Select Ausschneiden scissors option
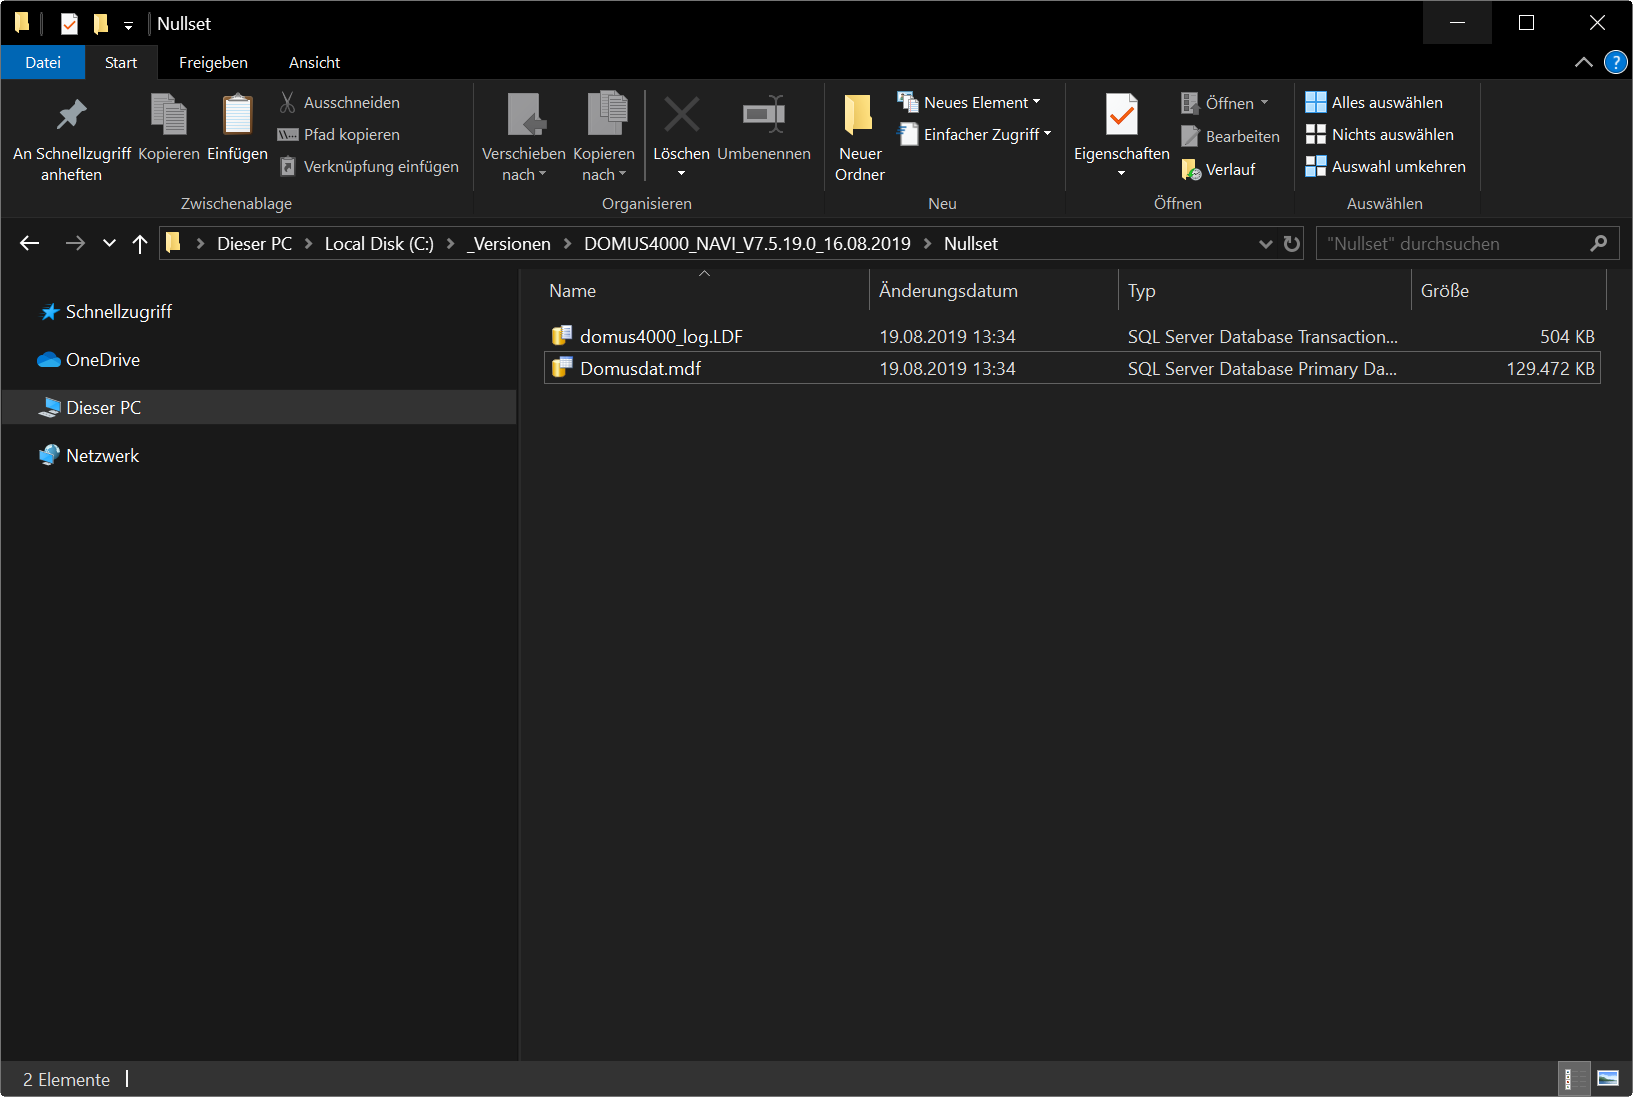Viewport: 1633px width, 1097px height. tap(339, 102)
